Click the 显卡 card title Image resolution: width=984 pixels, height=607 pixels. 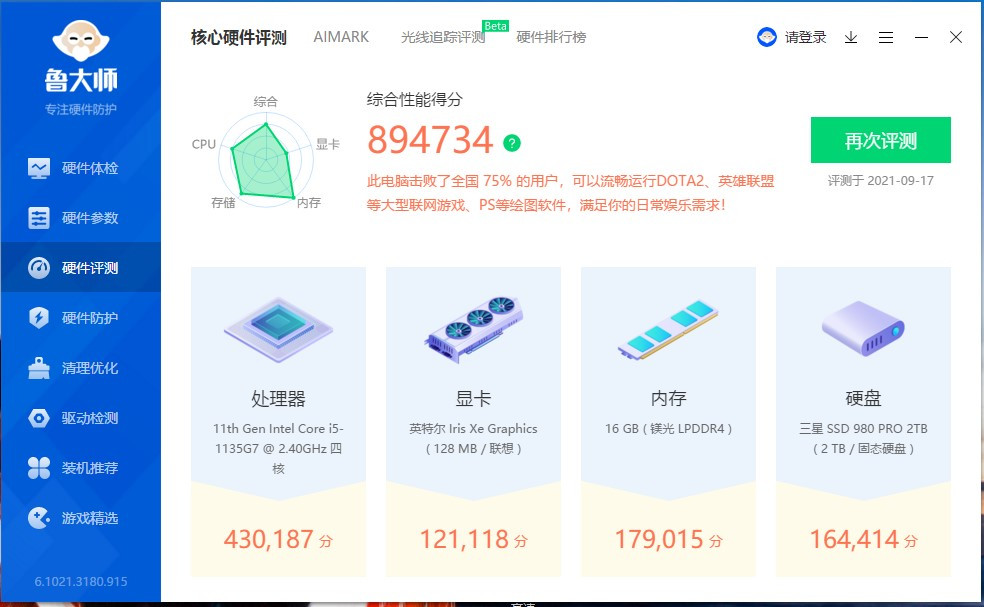coord(473,399)
